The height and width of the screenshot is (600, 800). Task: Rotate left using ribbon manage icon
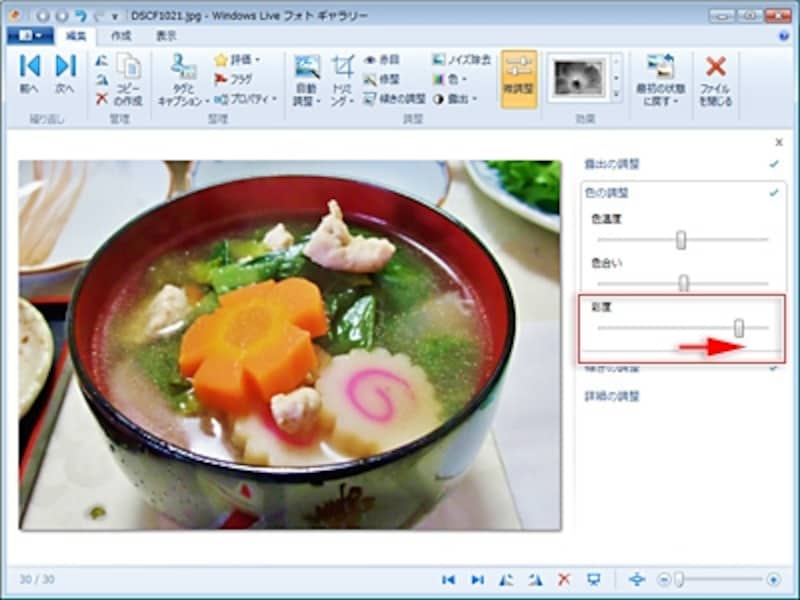coord(102,61)
